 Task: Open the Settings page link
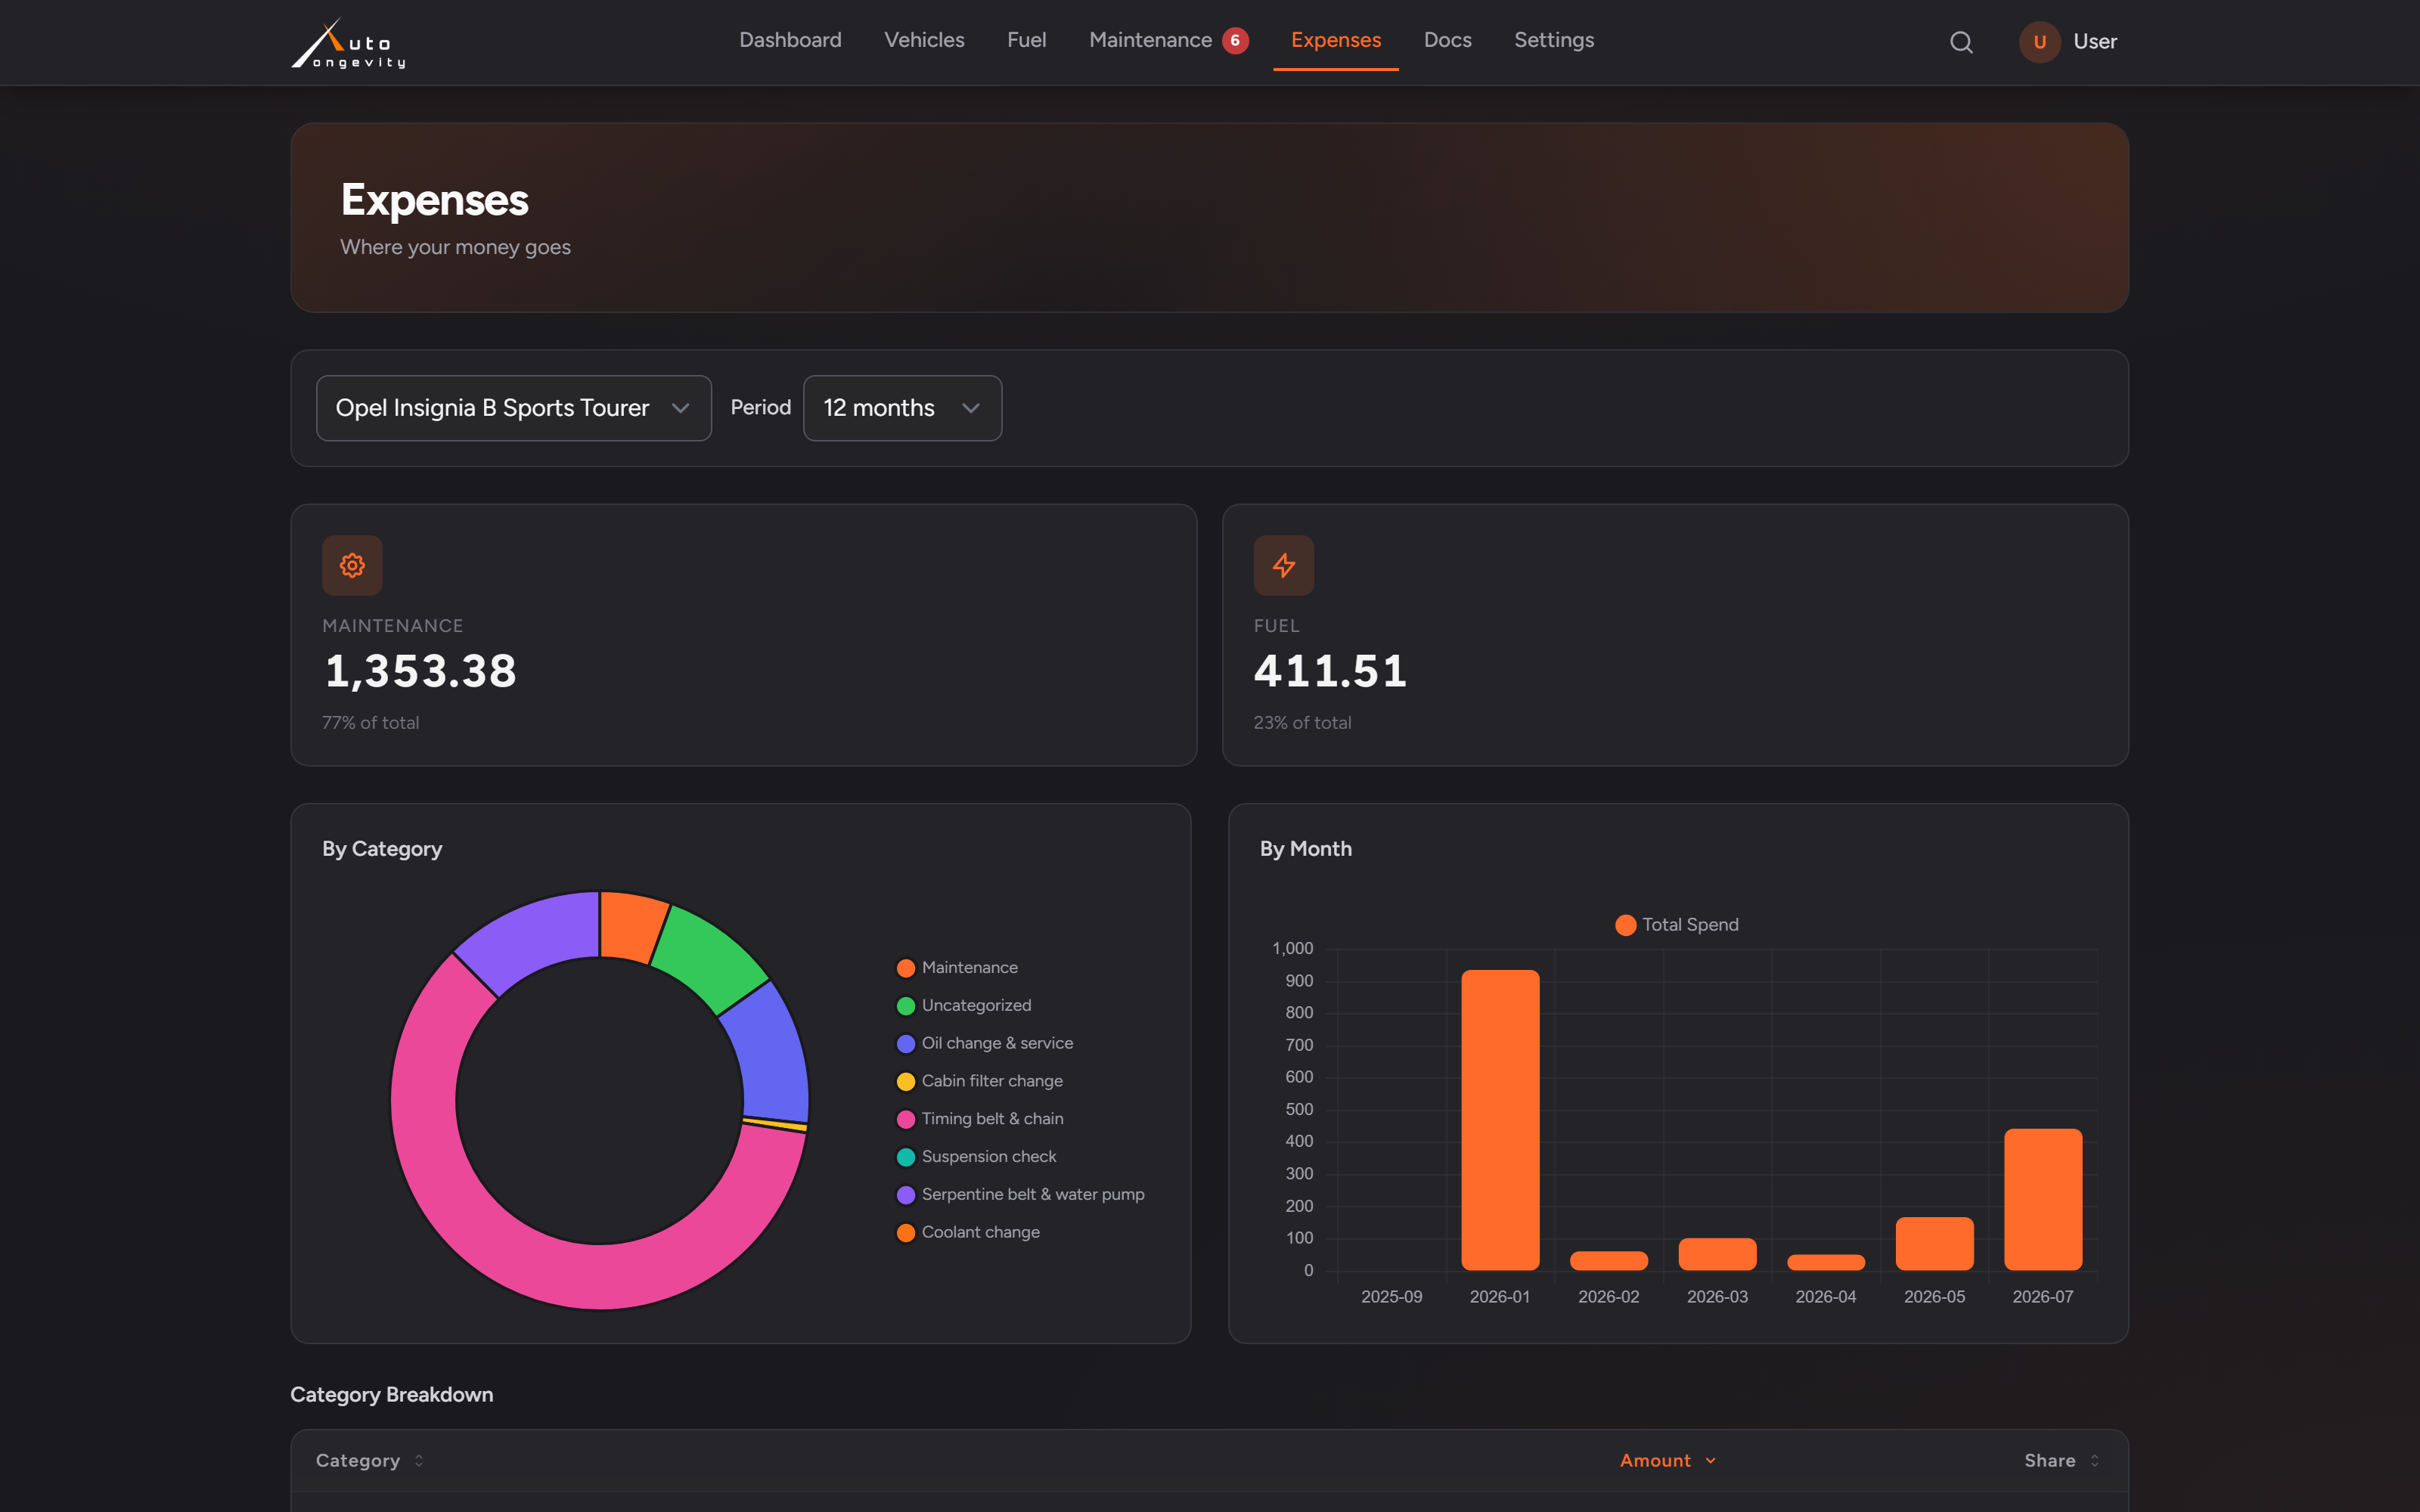pos(1554,40)
